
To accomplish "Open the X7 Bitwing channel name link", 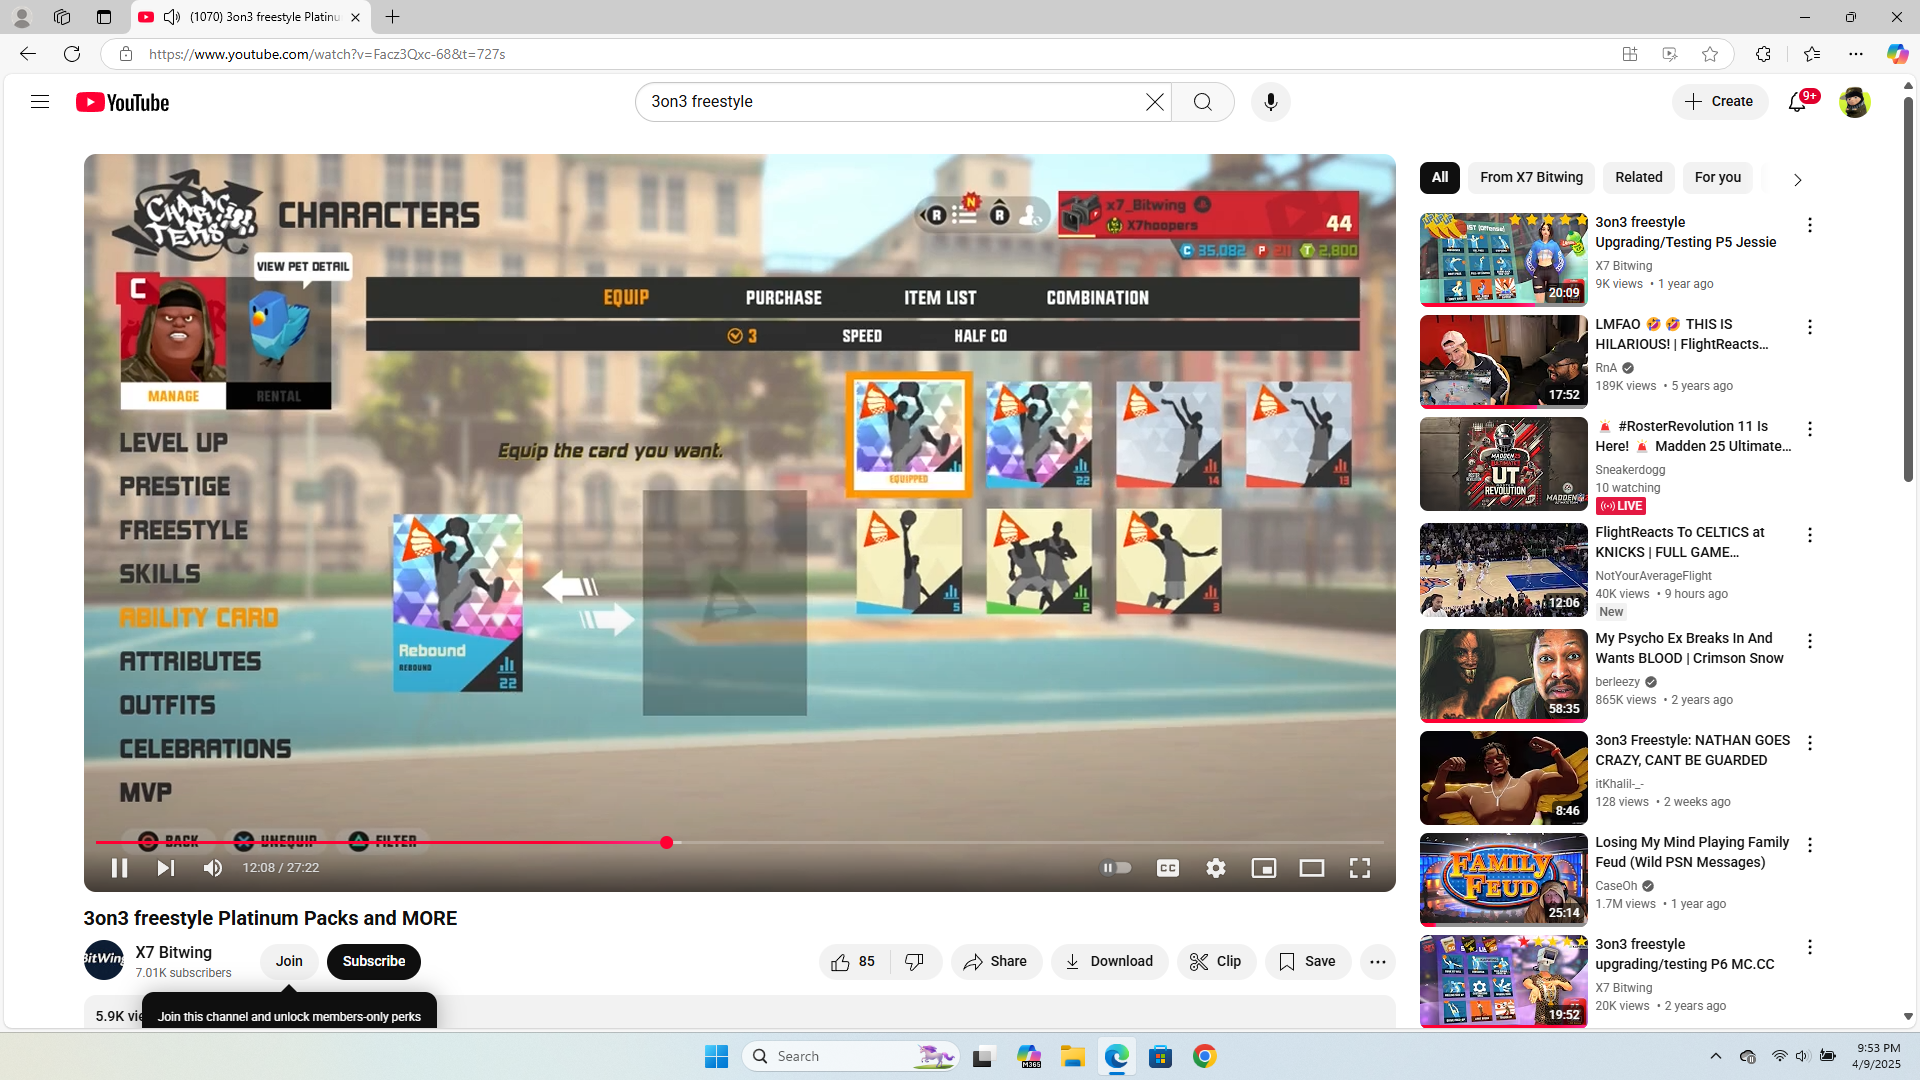I will (x=174, y=953).
